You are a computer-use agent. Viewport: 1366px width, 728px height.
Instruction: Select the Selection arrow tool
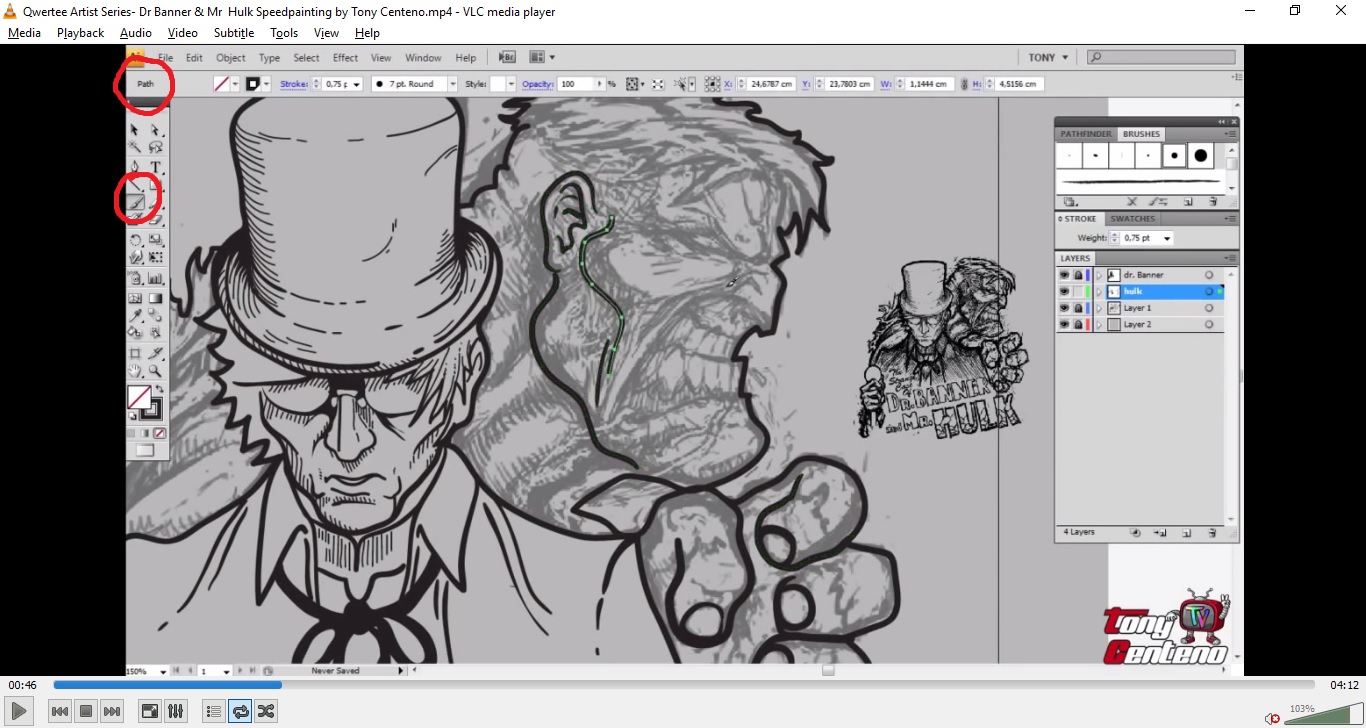click(x=135, y=130)
